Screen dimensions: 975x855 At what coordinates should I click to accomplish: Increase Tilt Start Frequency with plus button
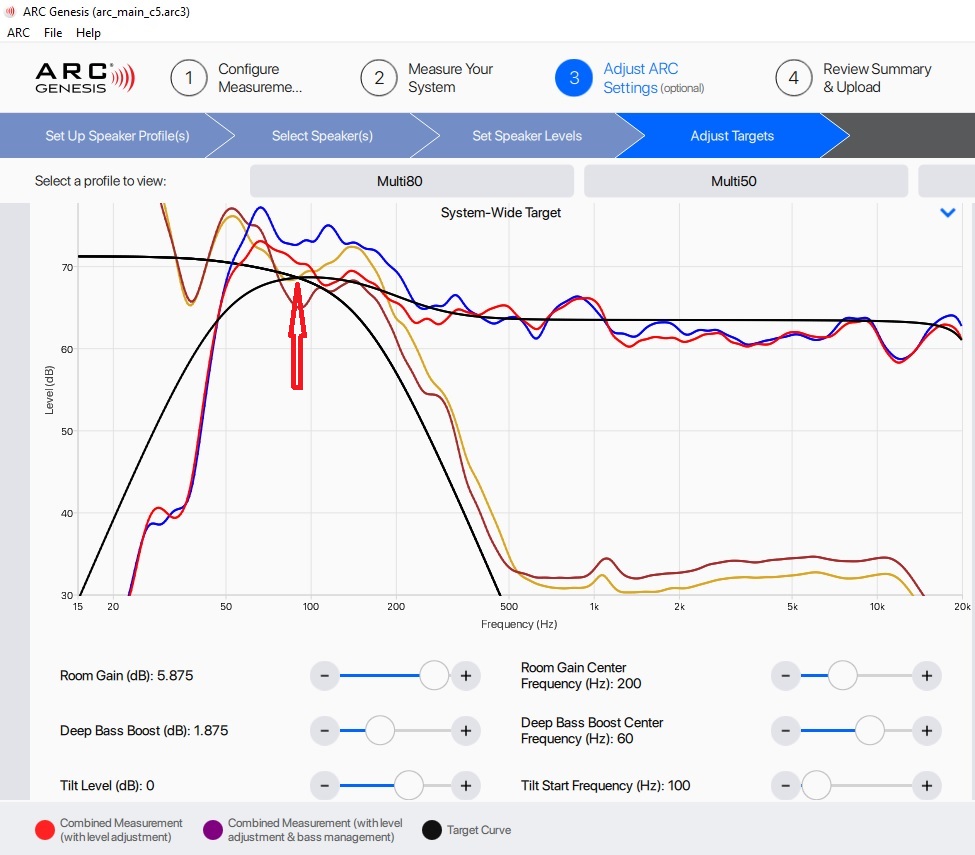click(x=927, y=786)
